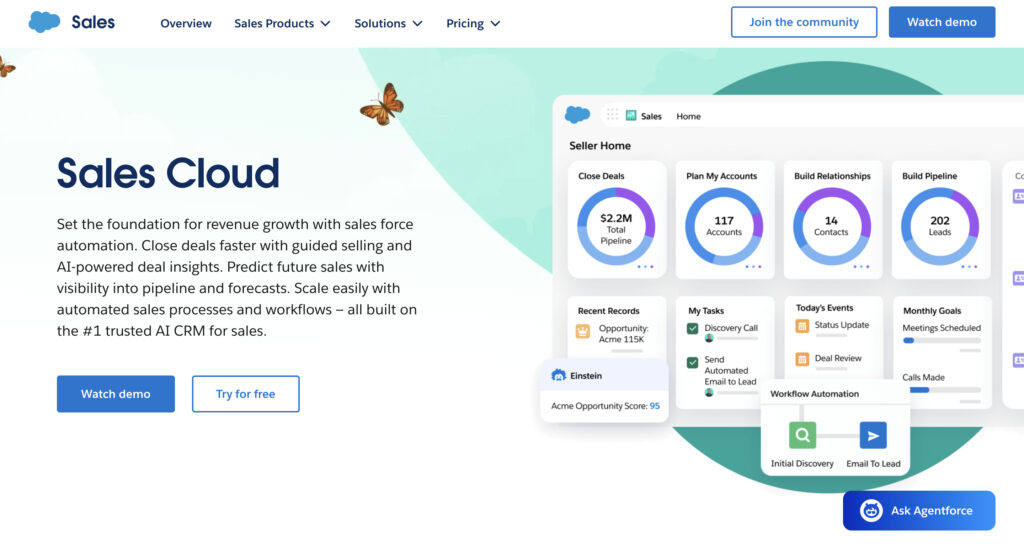Click the $2.2M Total Pipeline donut chart

point(616,227)
